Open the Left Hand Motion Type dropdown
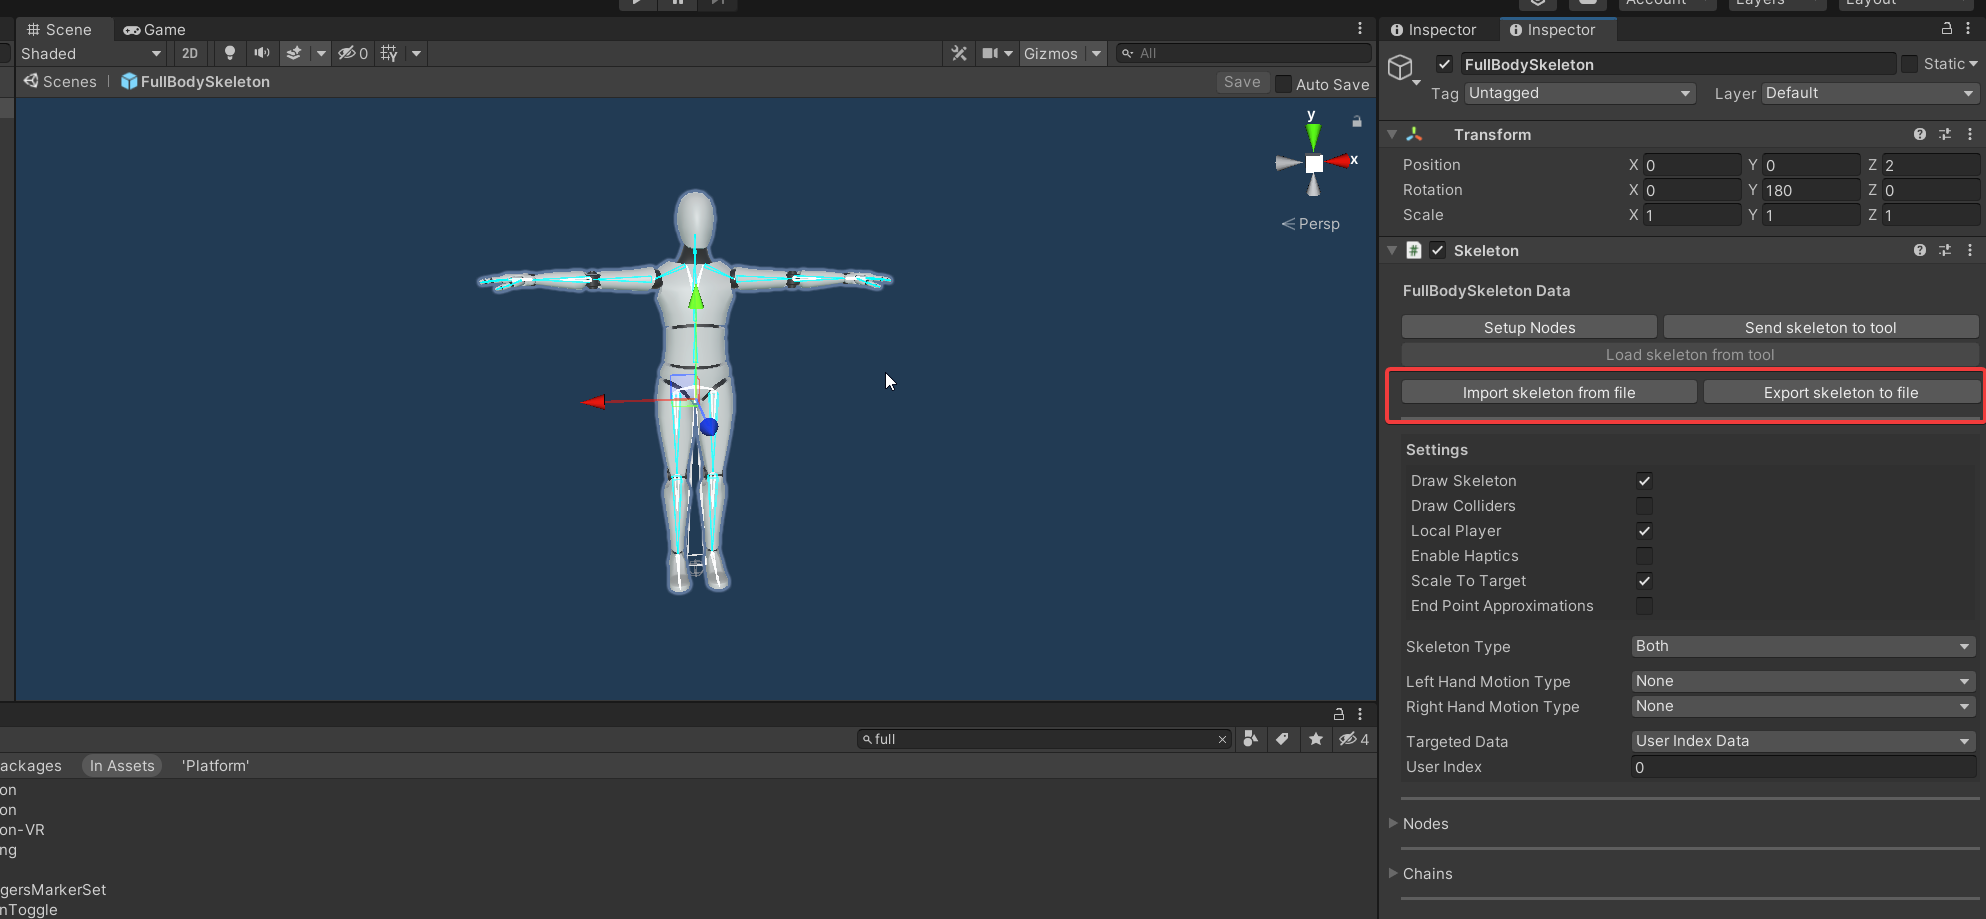Viewport: 1986px width, 919px height. (x=1802, y=681)
